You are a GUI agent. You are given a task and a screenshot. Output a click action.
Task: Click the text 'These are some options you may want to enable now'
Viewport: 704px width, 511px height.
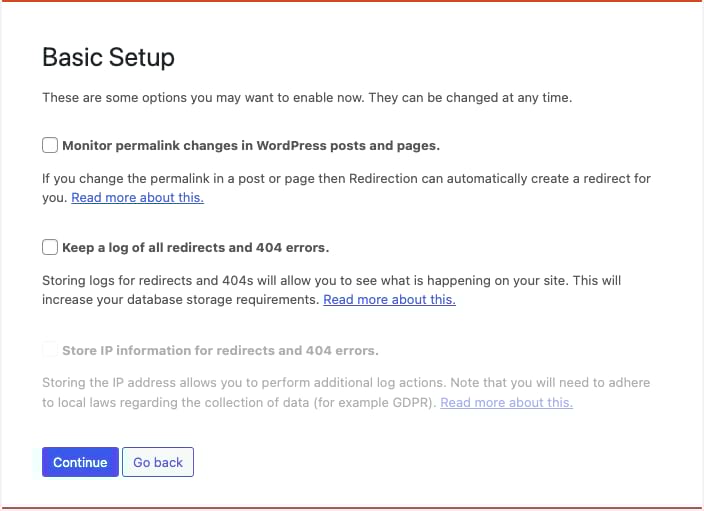[x=202, y=97]
